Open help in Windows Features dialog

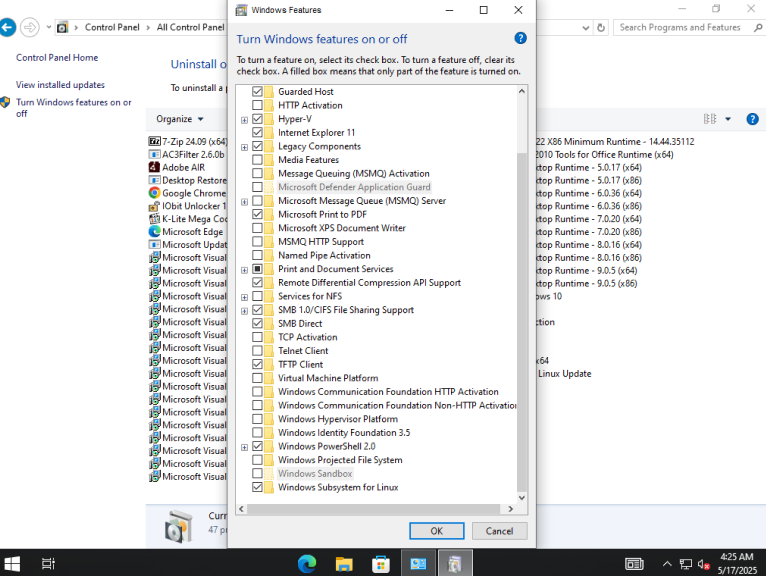pyautogui.click(x=520, y=38)
